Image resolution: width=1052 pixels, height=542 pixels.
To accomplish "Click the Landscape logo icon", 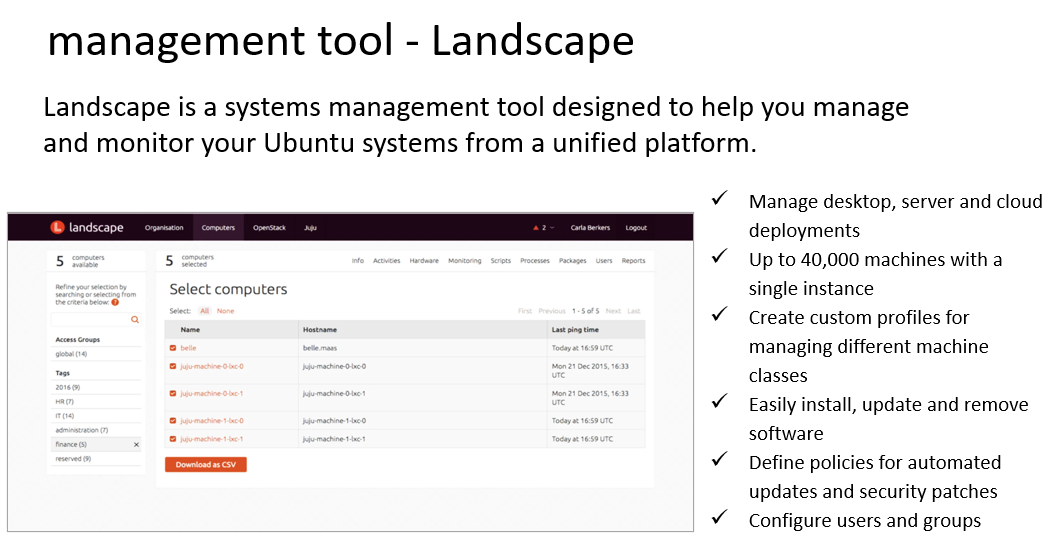I will (57, 227).
